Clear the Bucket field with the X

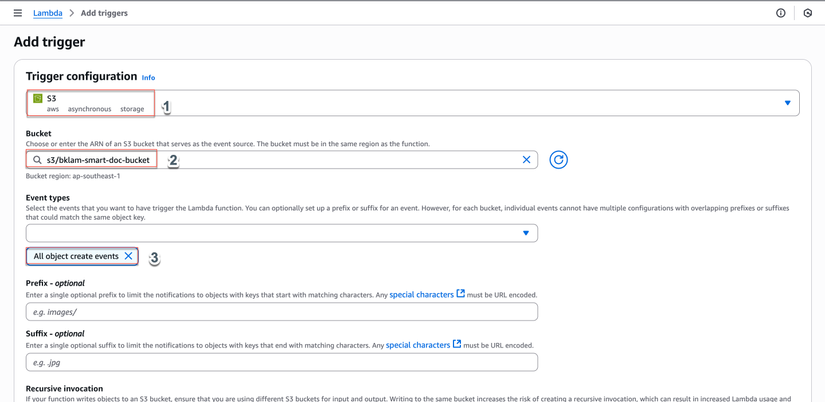click(x=526, y=160)
